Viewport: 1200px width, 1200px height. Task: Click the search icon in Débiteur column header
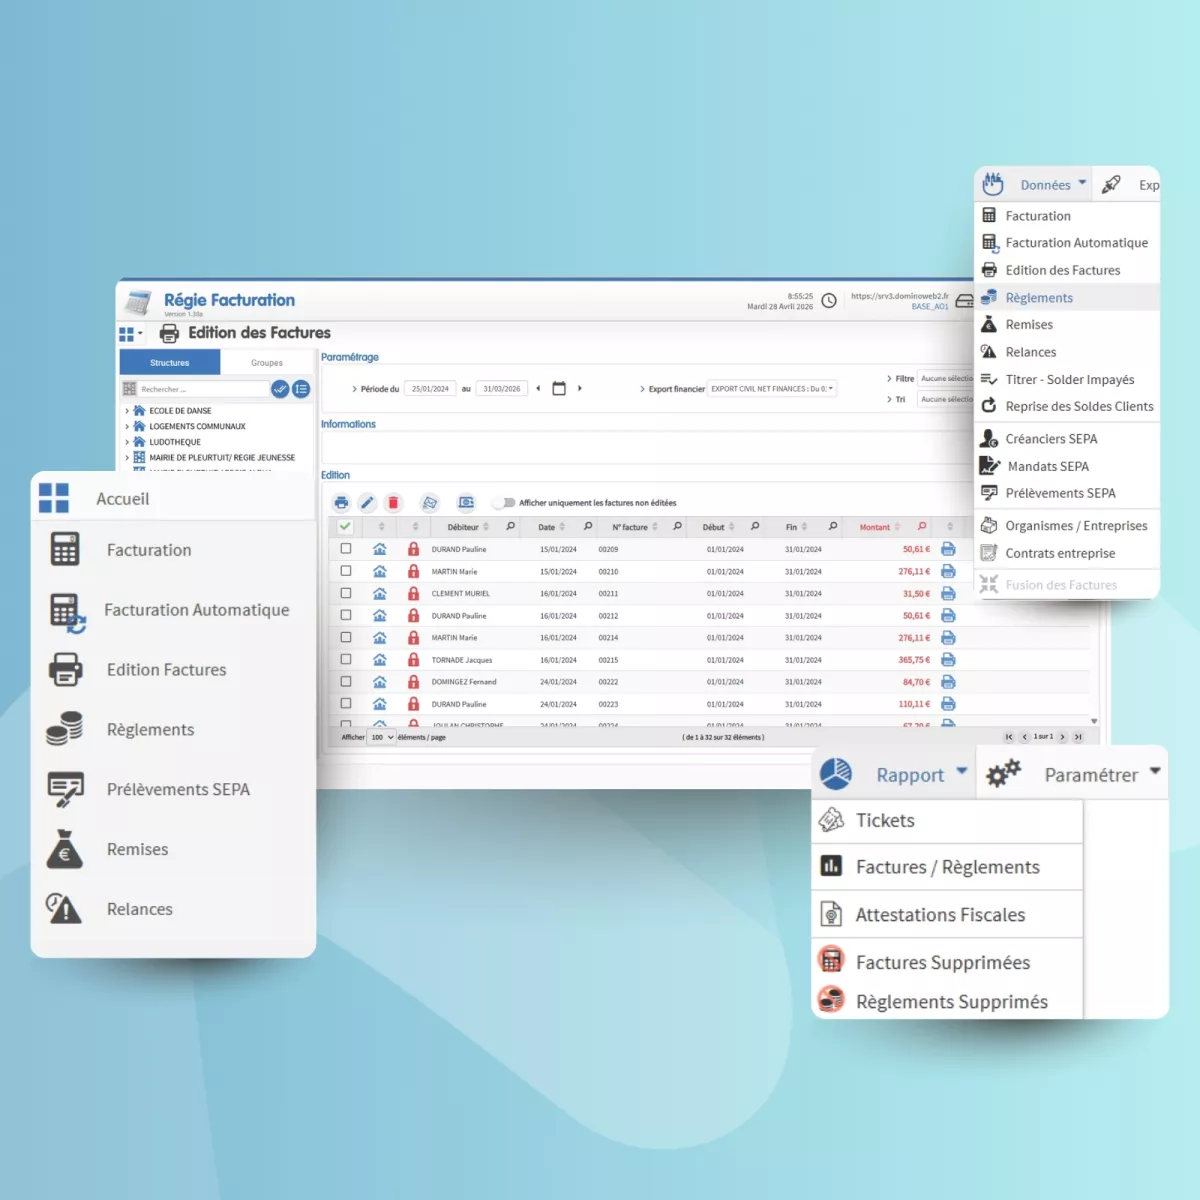[511, 527]
